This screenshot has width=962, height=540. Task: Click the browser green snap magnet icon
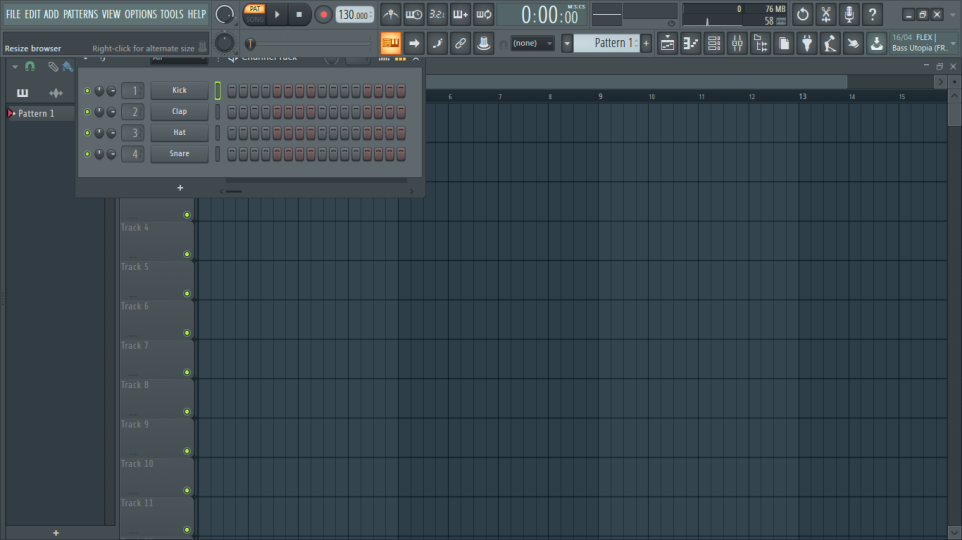coord(29,66)
